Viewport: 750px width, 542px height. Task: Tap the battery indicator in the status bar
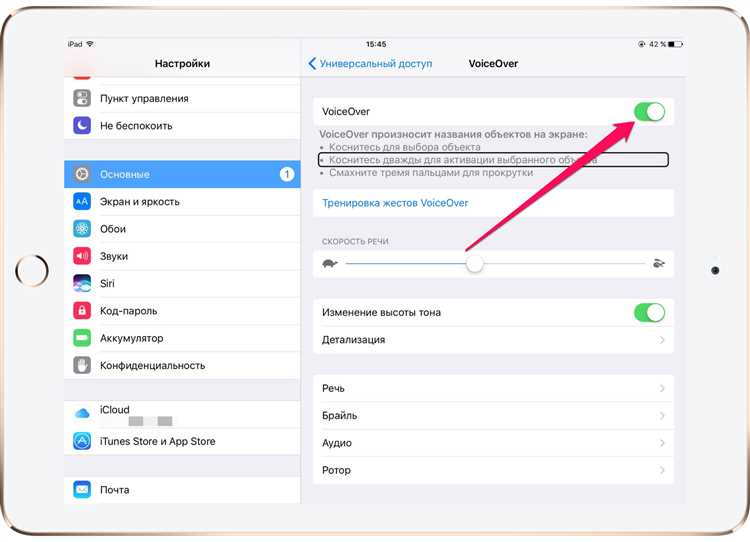tap(675, 44)
